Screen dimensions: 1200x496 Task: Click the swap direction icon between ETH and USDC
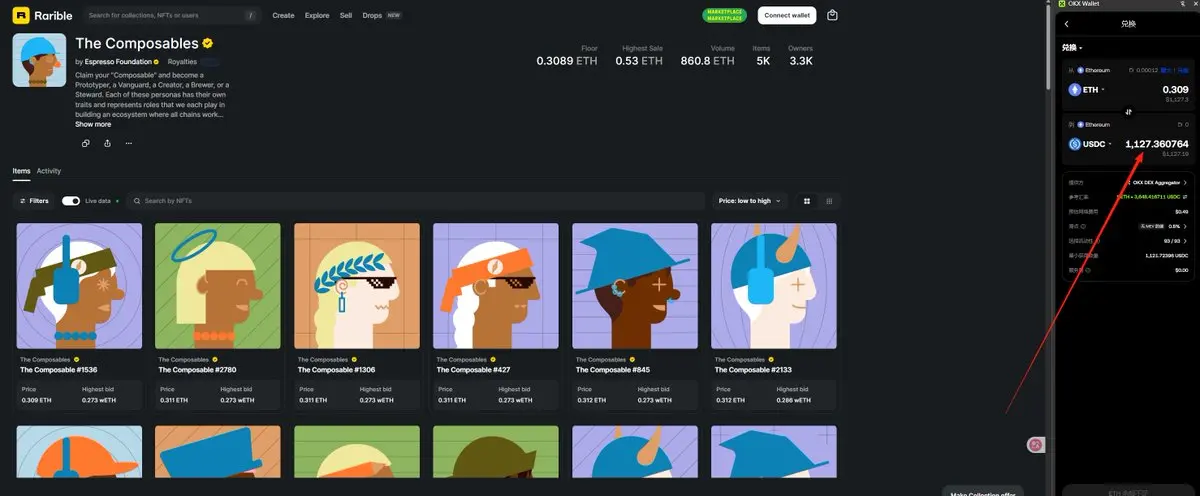point(1128,111)
